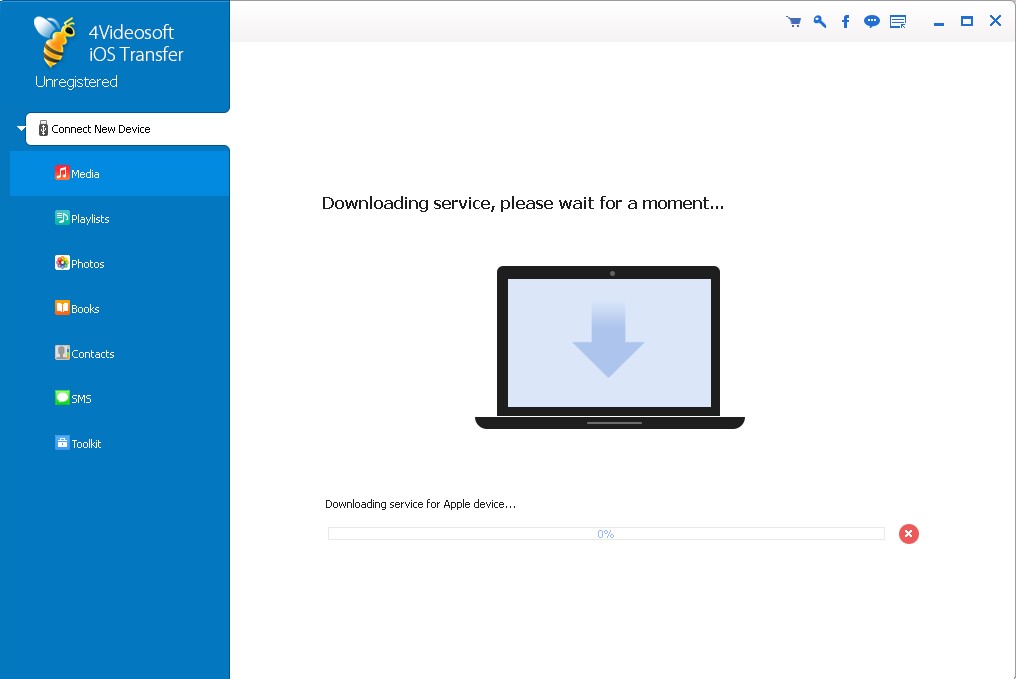Open the Books category

[84, 309]
